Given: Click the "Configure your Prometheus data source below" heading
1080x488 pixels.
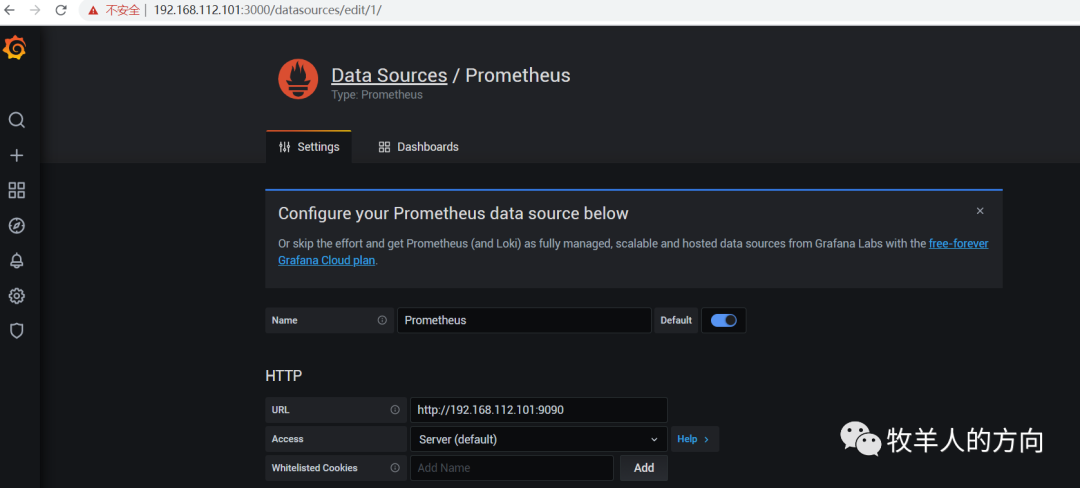Looking at the screenshot, I should coord(453,213).
